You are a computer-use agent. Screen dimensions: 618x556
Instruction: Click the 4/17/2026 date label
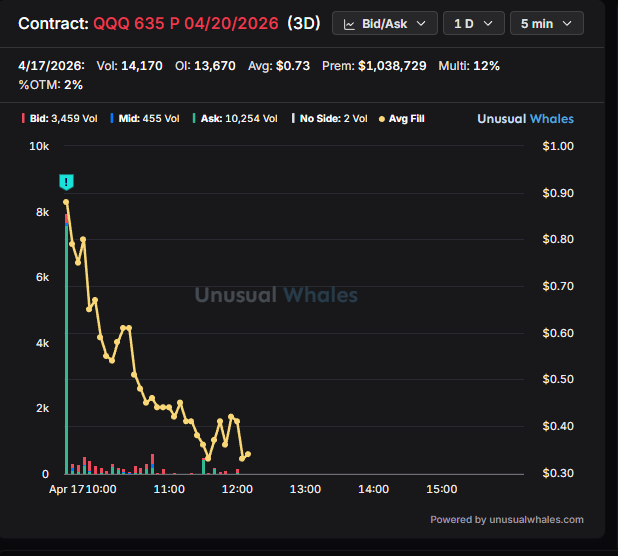point(51,66)
